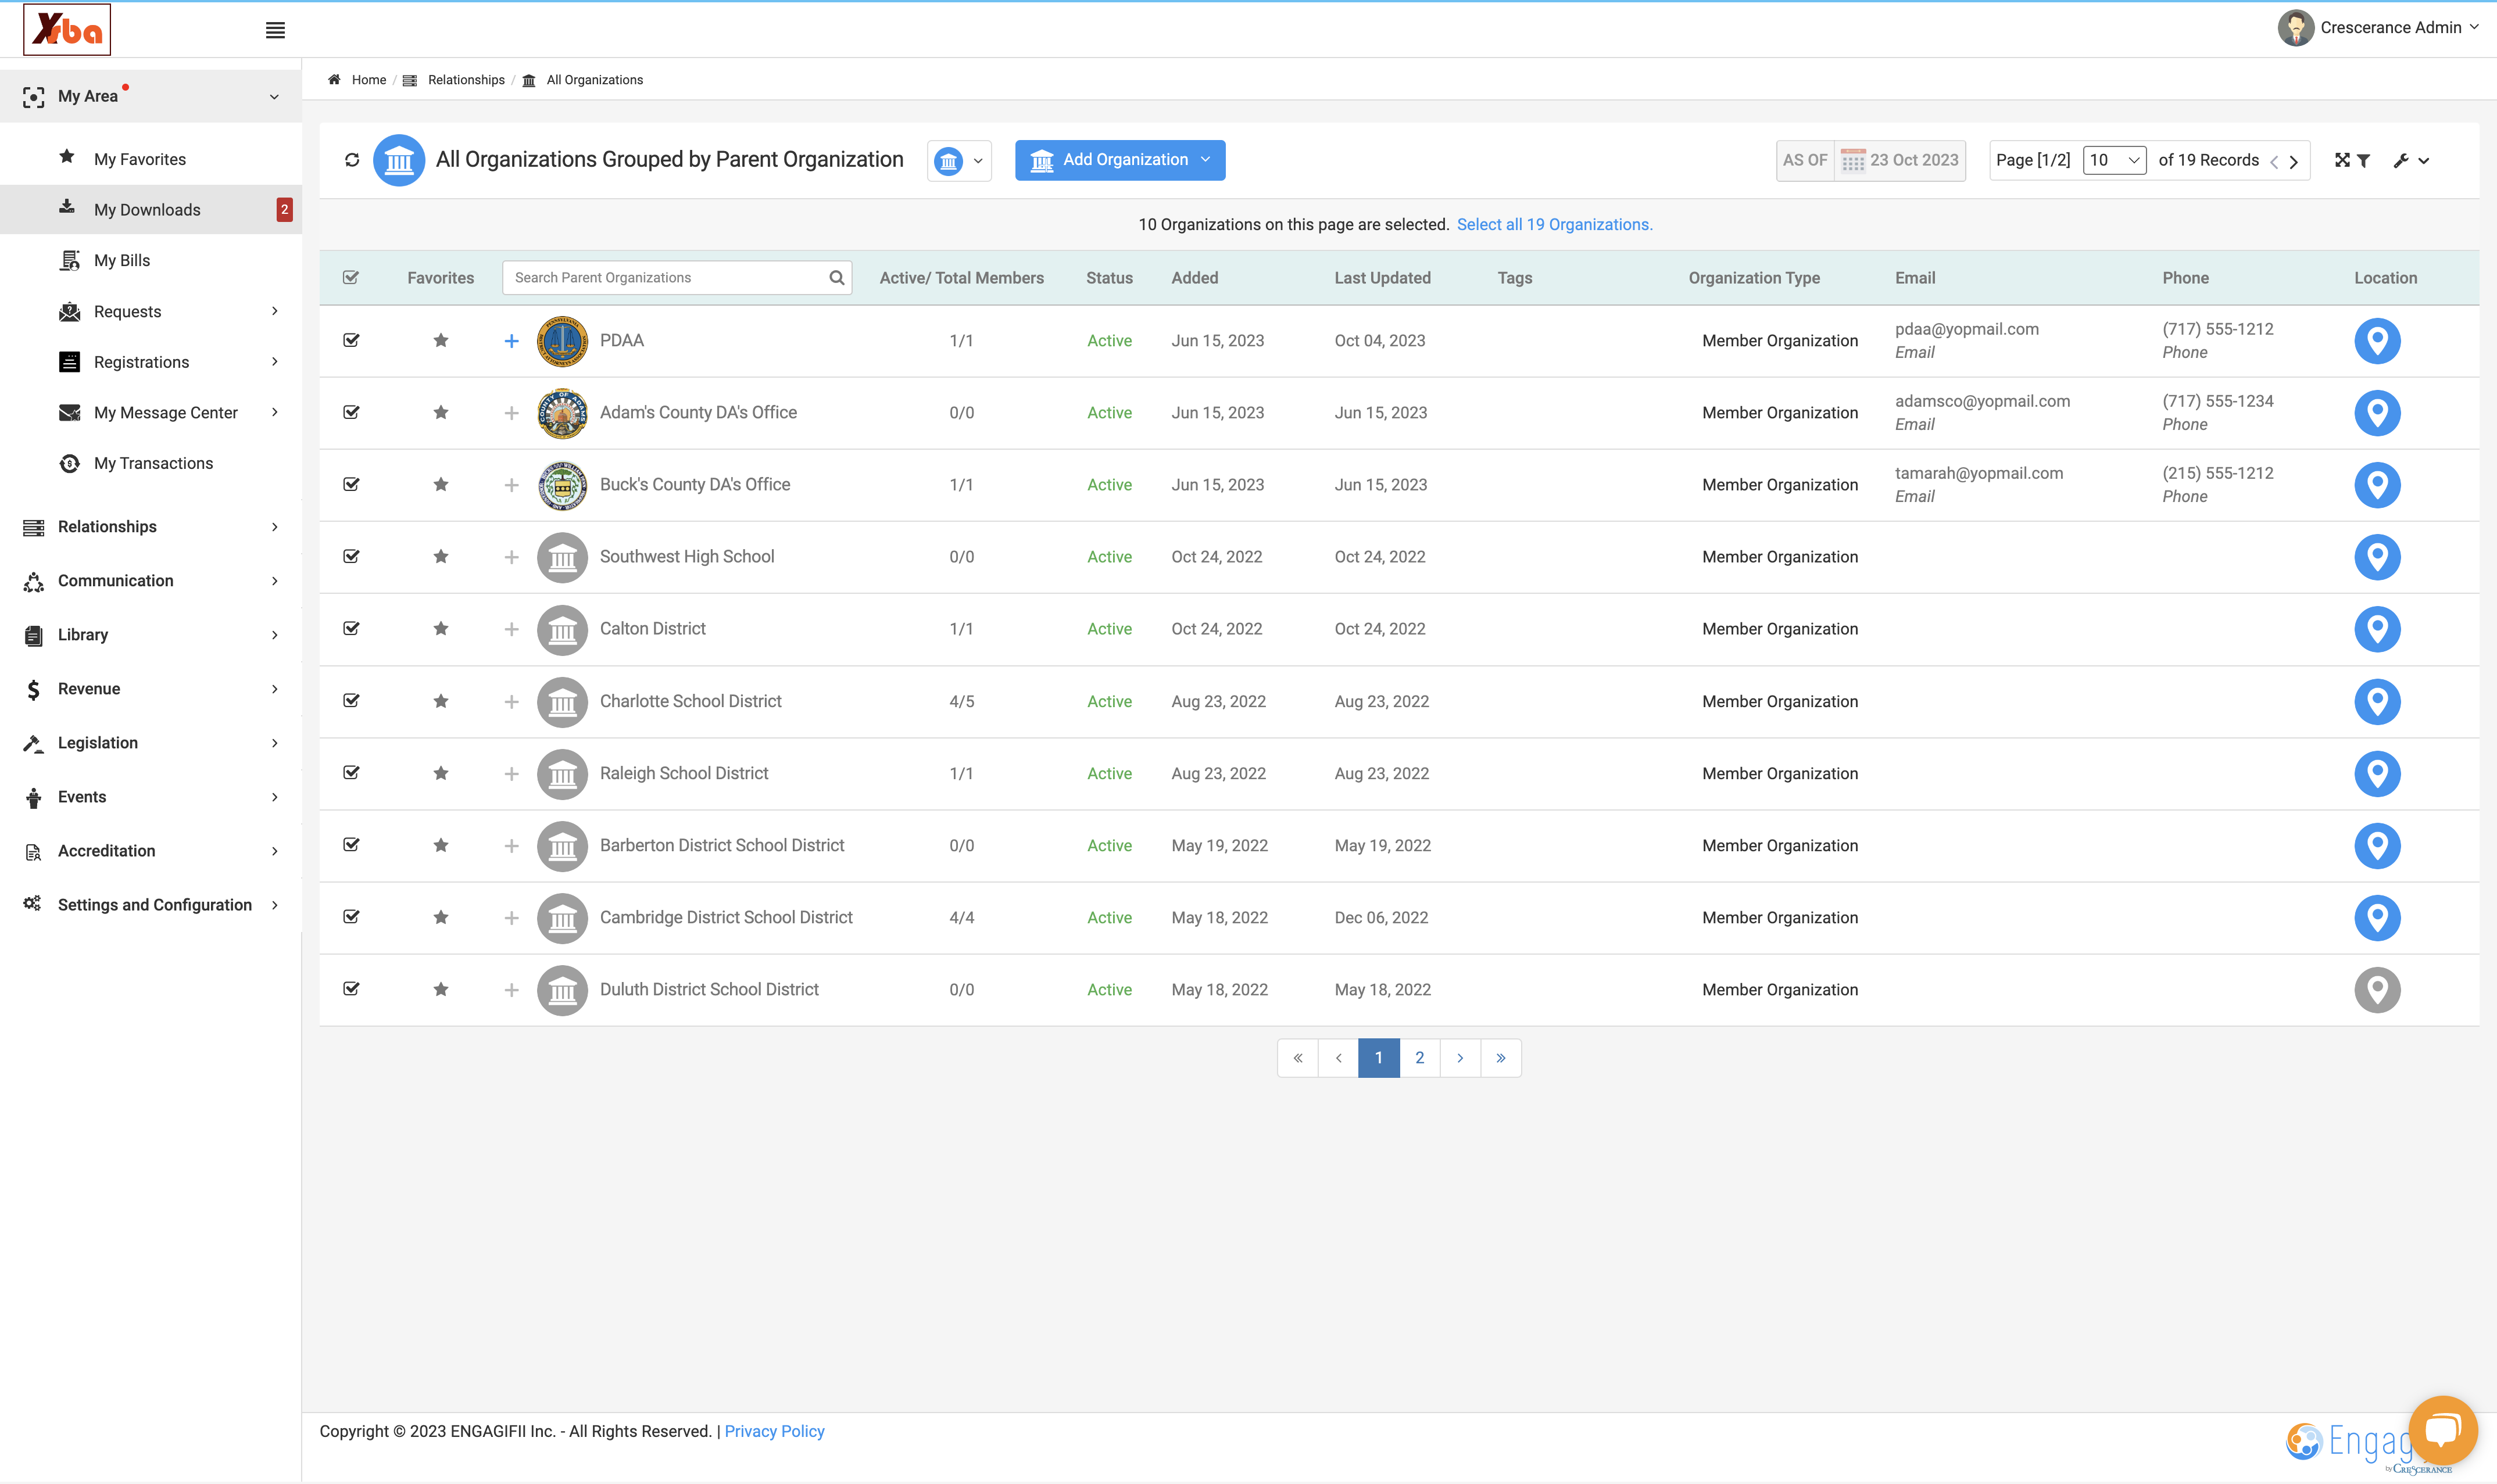Favorite PDAA with its star icon

click(441, 340)
